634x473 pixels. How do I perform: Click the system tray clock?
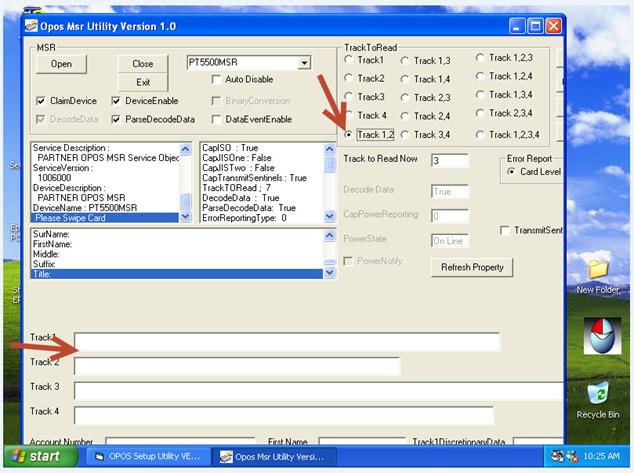[x=601, y=456]
